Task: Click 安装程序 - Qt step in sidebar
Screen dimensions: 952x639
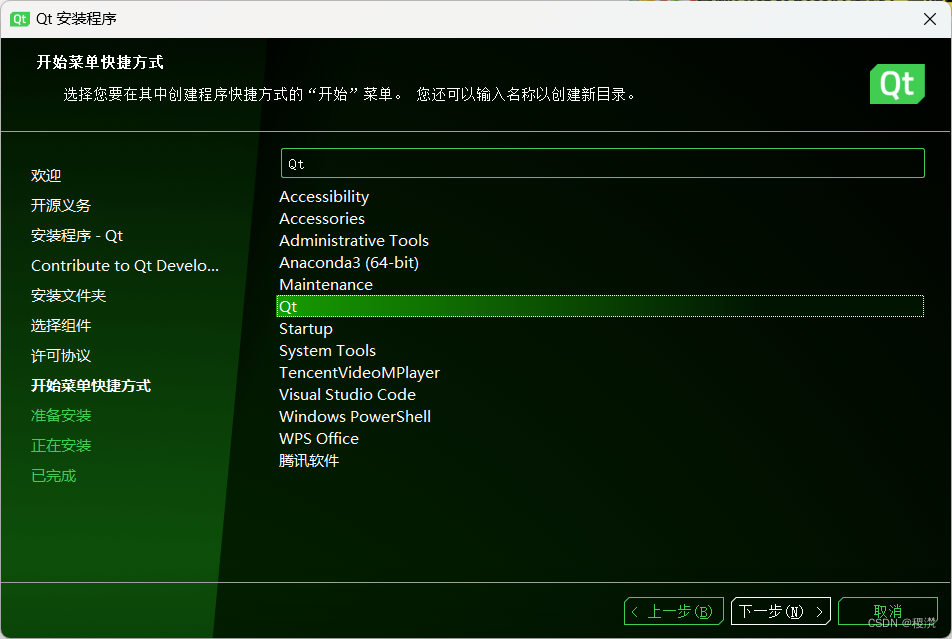Action: click(x=77, y=236)
